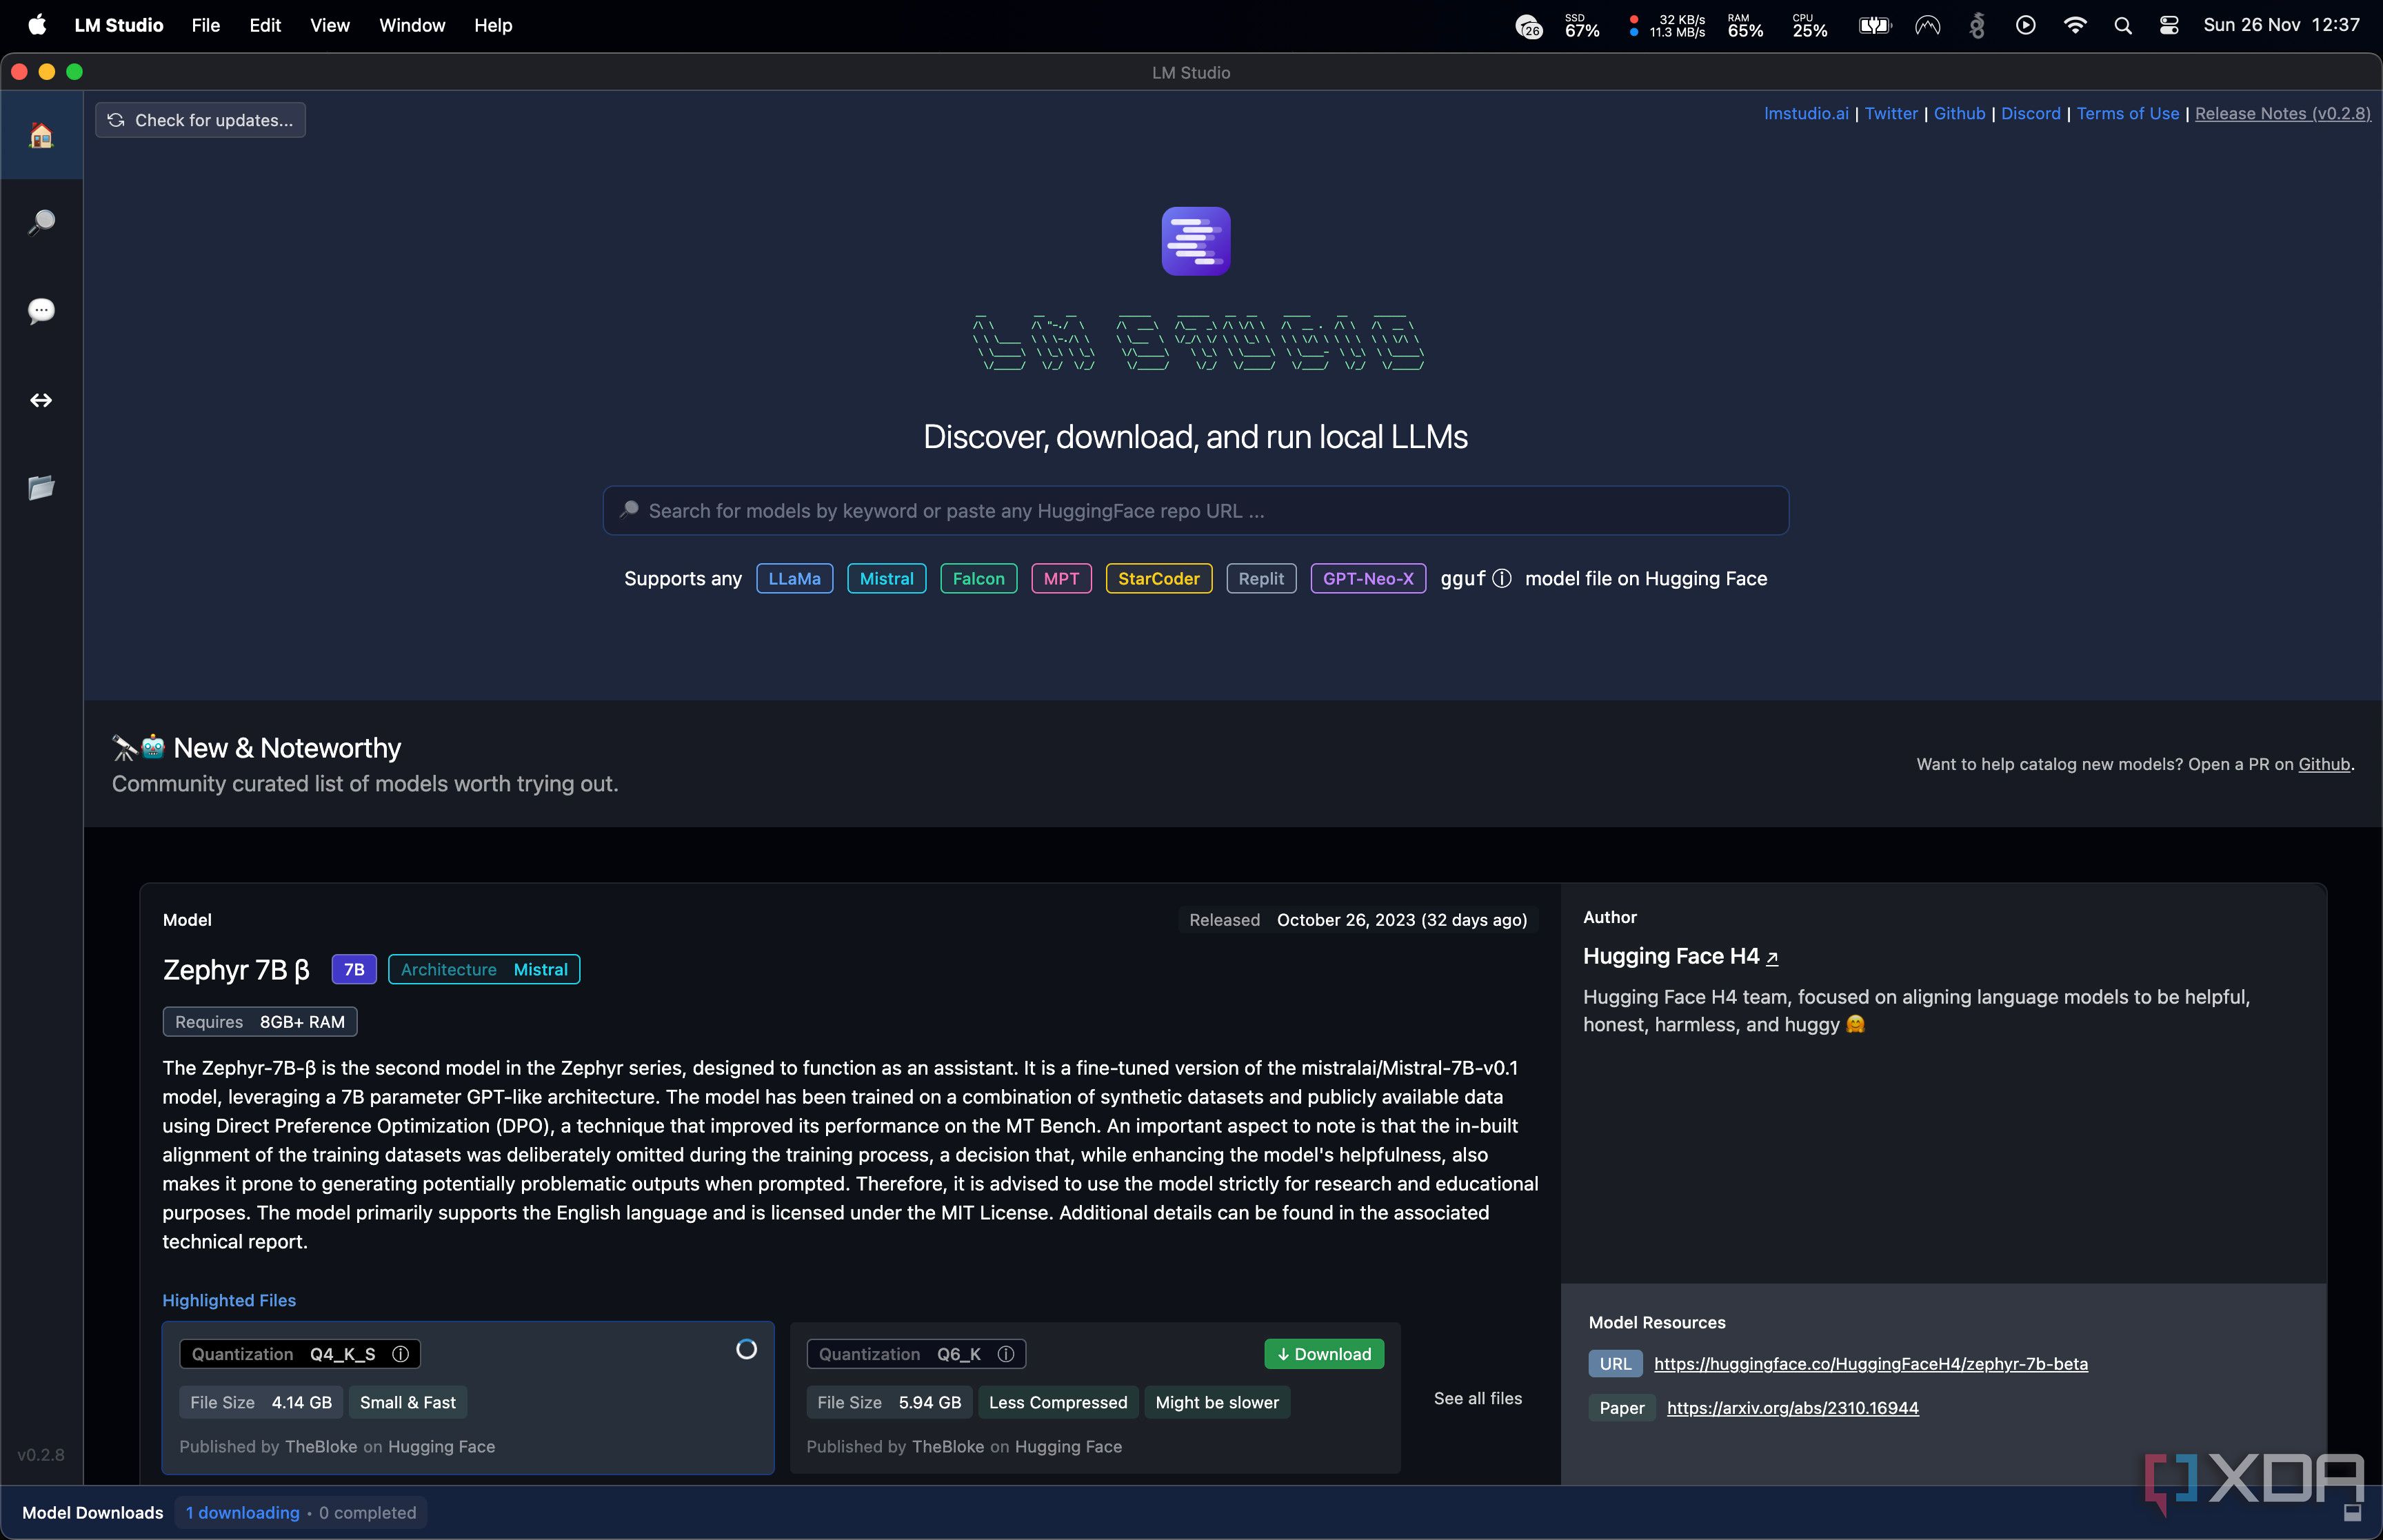
Task: Click the Requires 8GB+ RAM badge
Action: (260, 1022)
